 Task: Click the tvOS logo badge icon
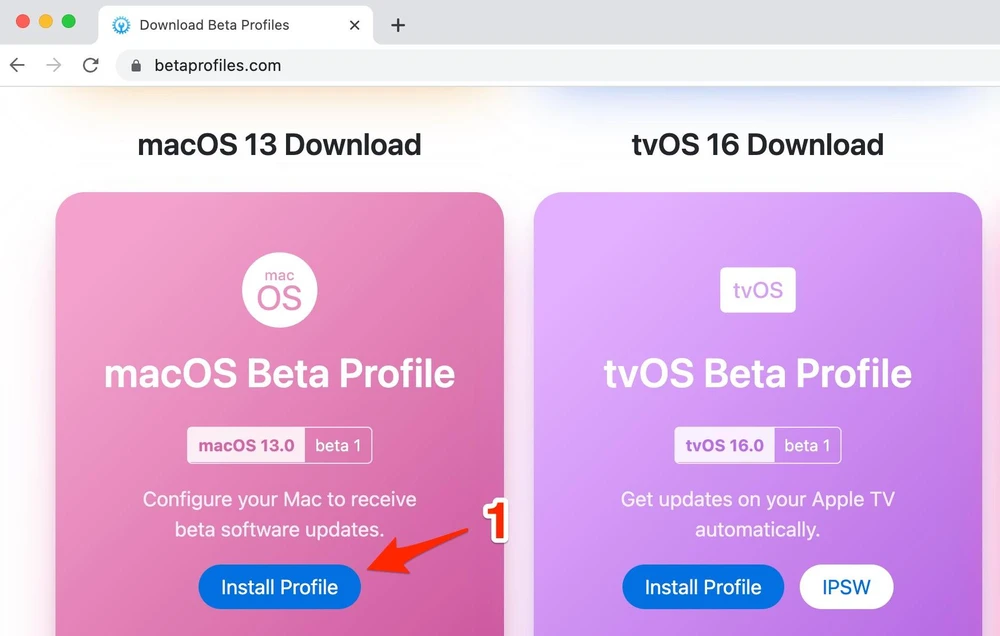click(757, 290)
